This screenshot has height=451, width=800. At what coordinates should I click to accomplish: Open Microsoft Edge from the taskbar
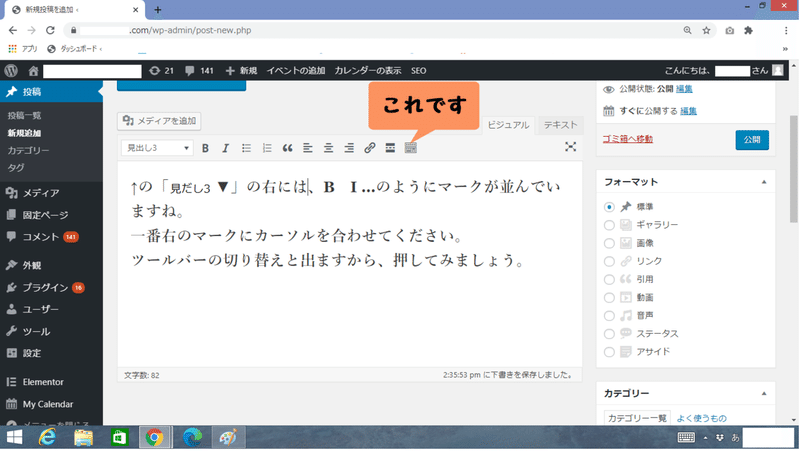click(192, 438)
